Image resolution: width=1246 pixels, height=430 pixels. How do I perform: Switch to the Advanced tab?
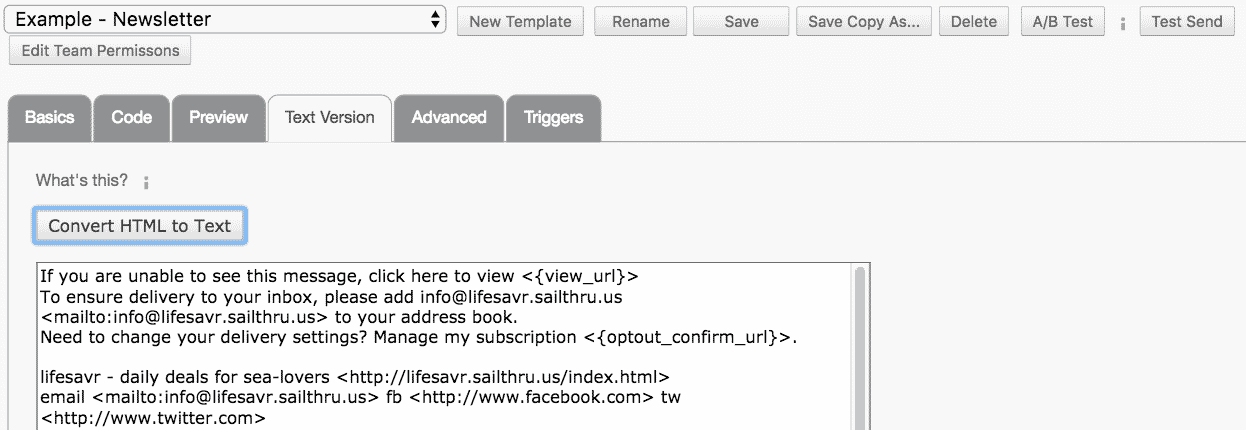pyautogui.click(x=449, y=118)
